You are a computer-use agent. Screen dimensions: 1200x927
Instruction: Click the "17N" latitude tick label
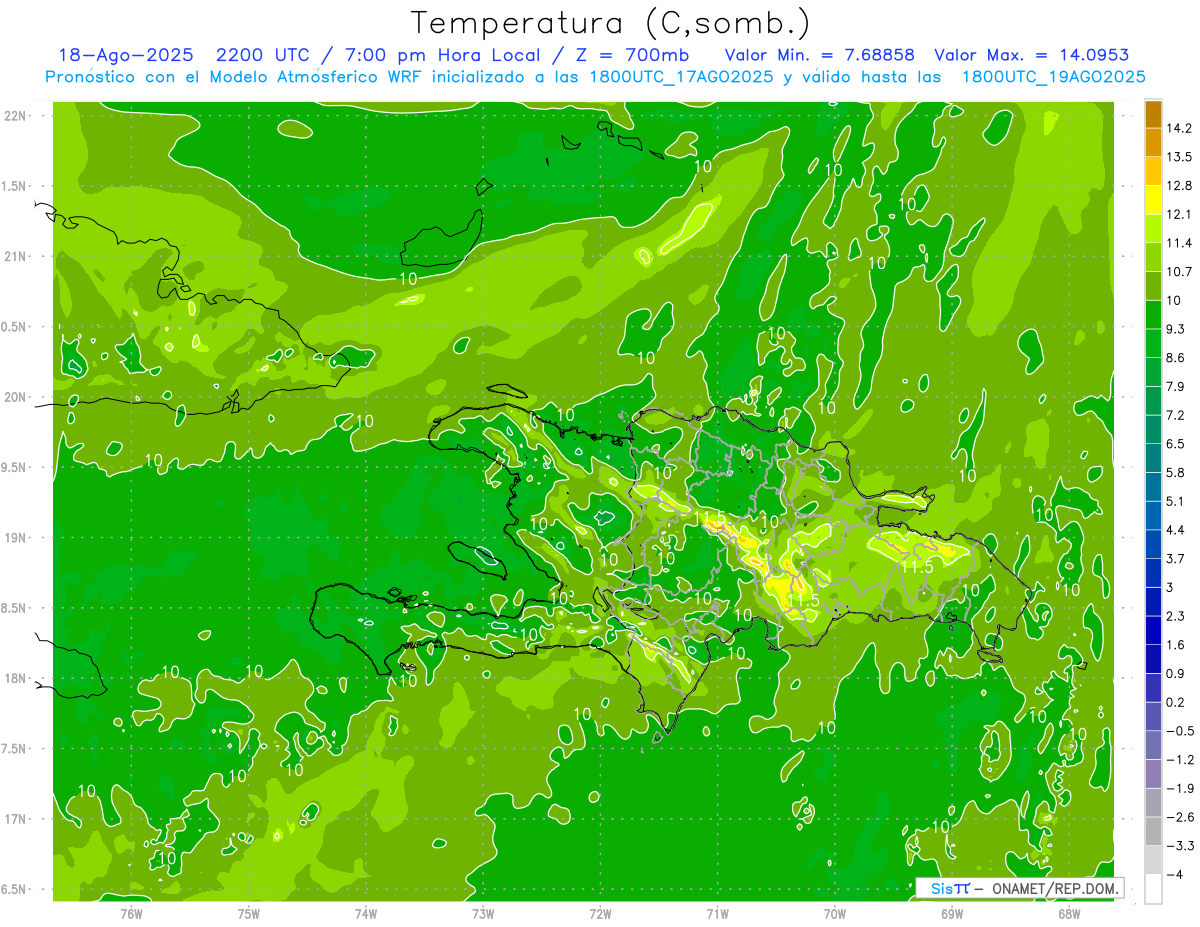click(x=14, y=819)
